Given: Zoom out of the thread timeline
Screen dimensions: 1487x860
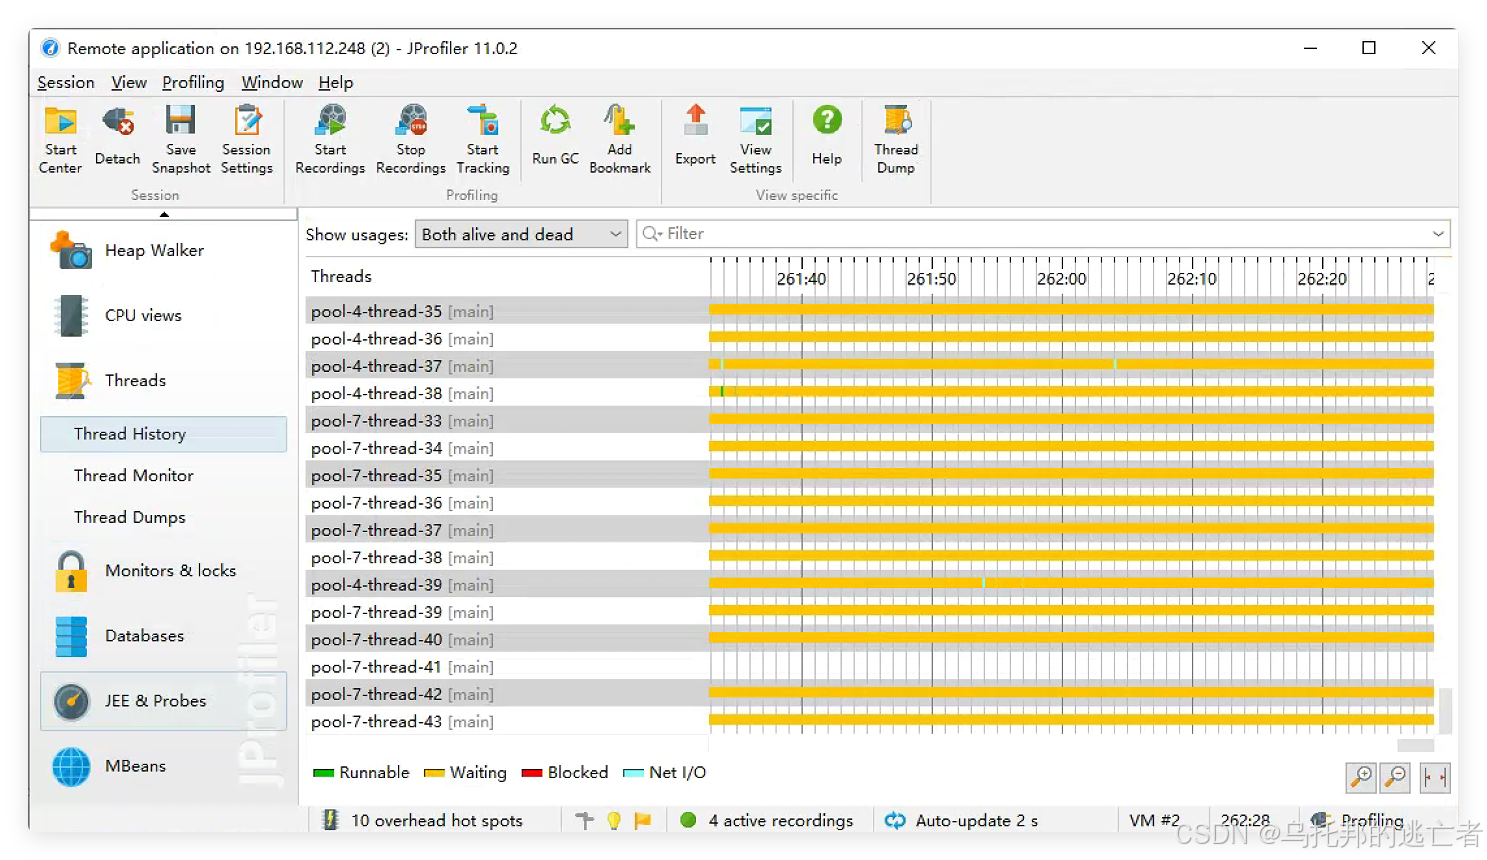Looking at the screenshot, I should 1395,777.
